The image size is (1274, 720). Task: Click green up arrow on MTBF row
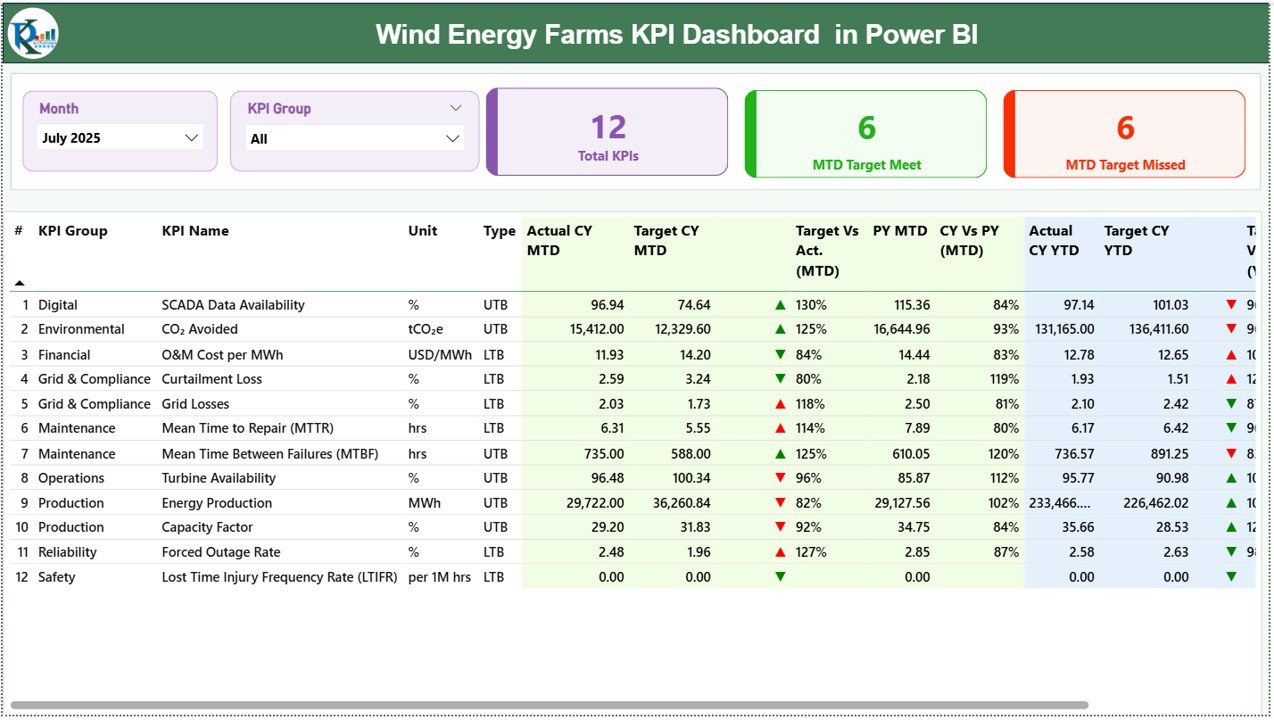tap(779, 453)
